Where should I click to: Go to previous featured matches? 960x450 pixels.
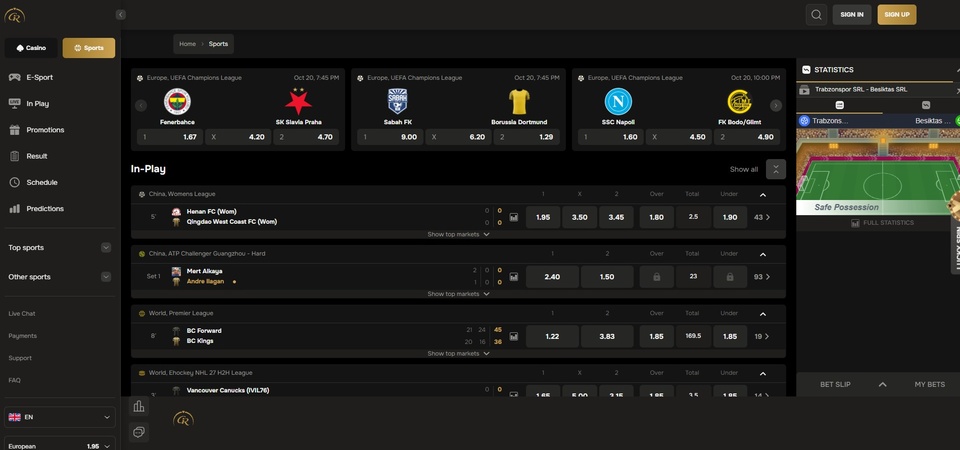141,105
